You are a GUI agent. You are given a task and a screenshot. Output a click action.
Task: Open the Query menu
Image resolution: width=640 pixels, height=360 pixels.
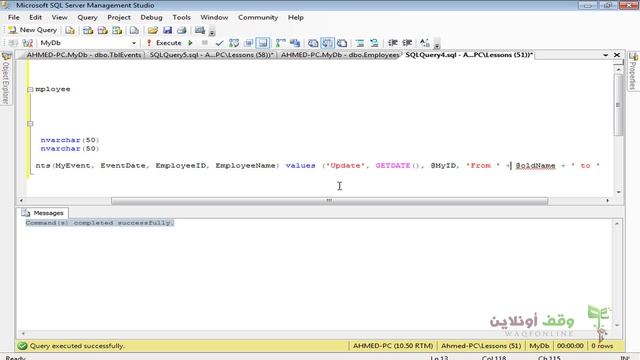tap(87, 18)
